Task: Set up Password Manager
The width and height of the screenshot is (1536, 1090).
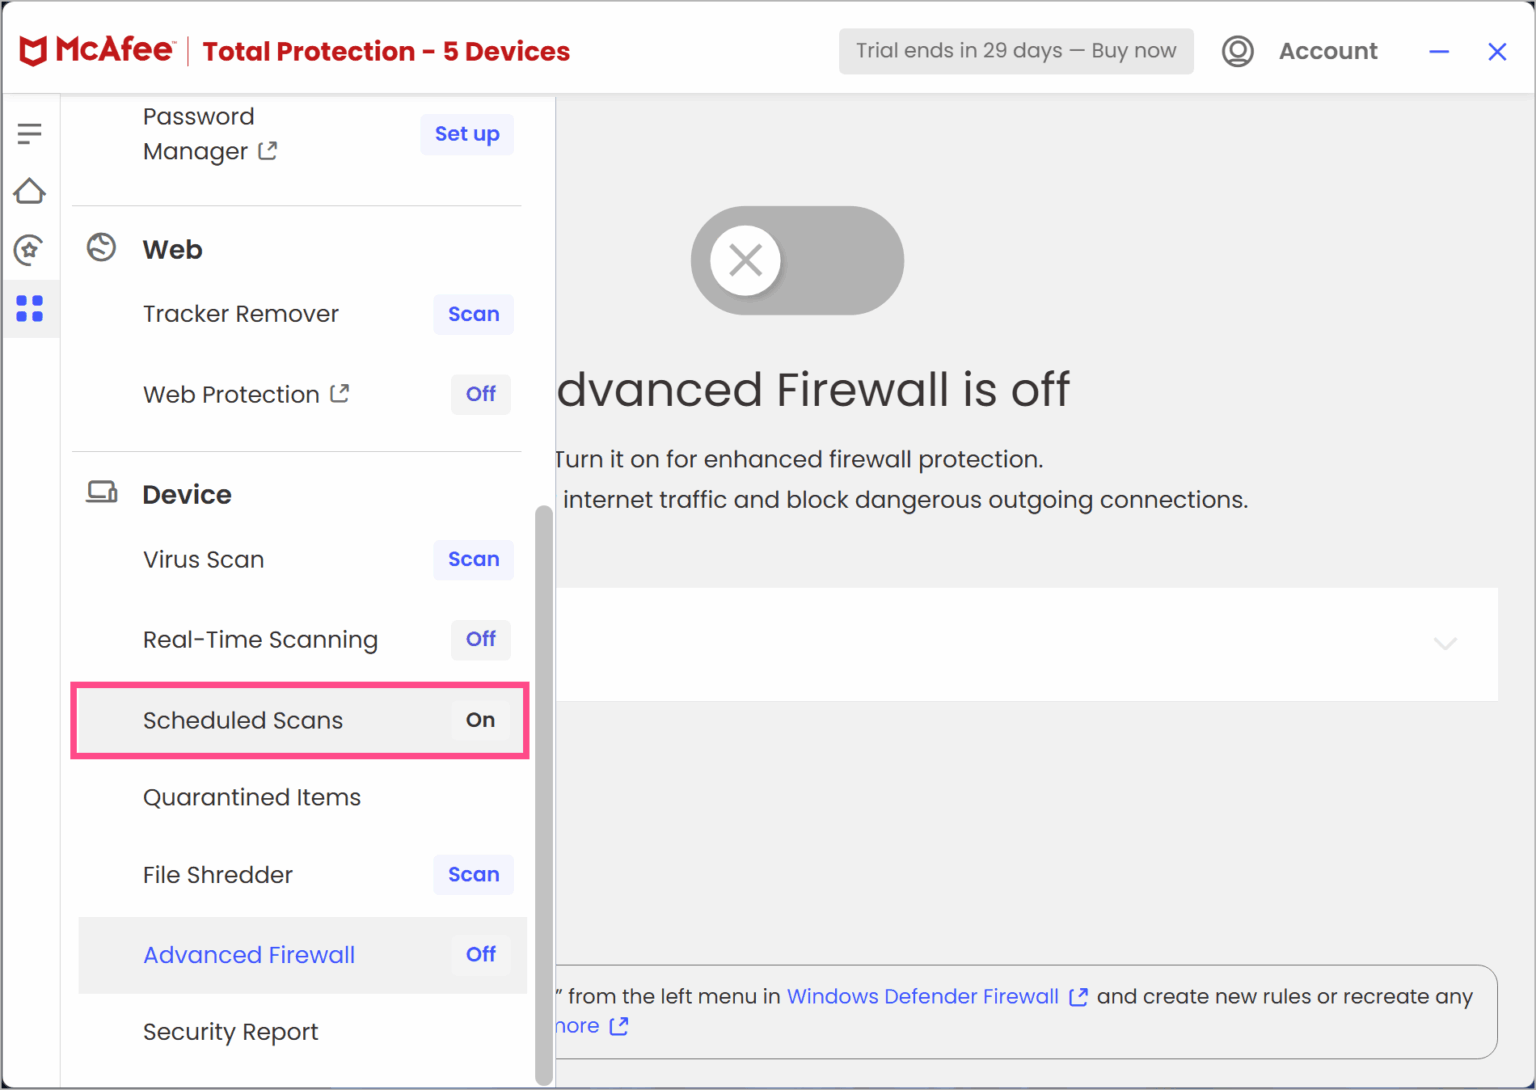Action: coord(466,134)
